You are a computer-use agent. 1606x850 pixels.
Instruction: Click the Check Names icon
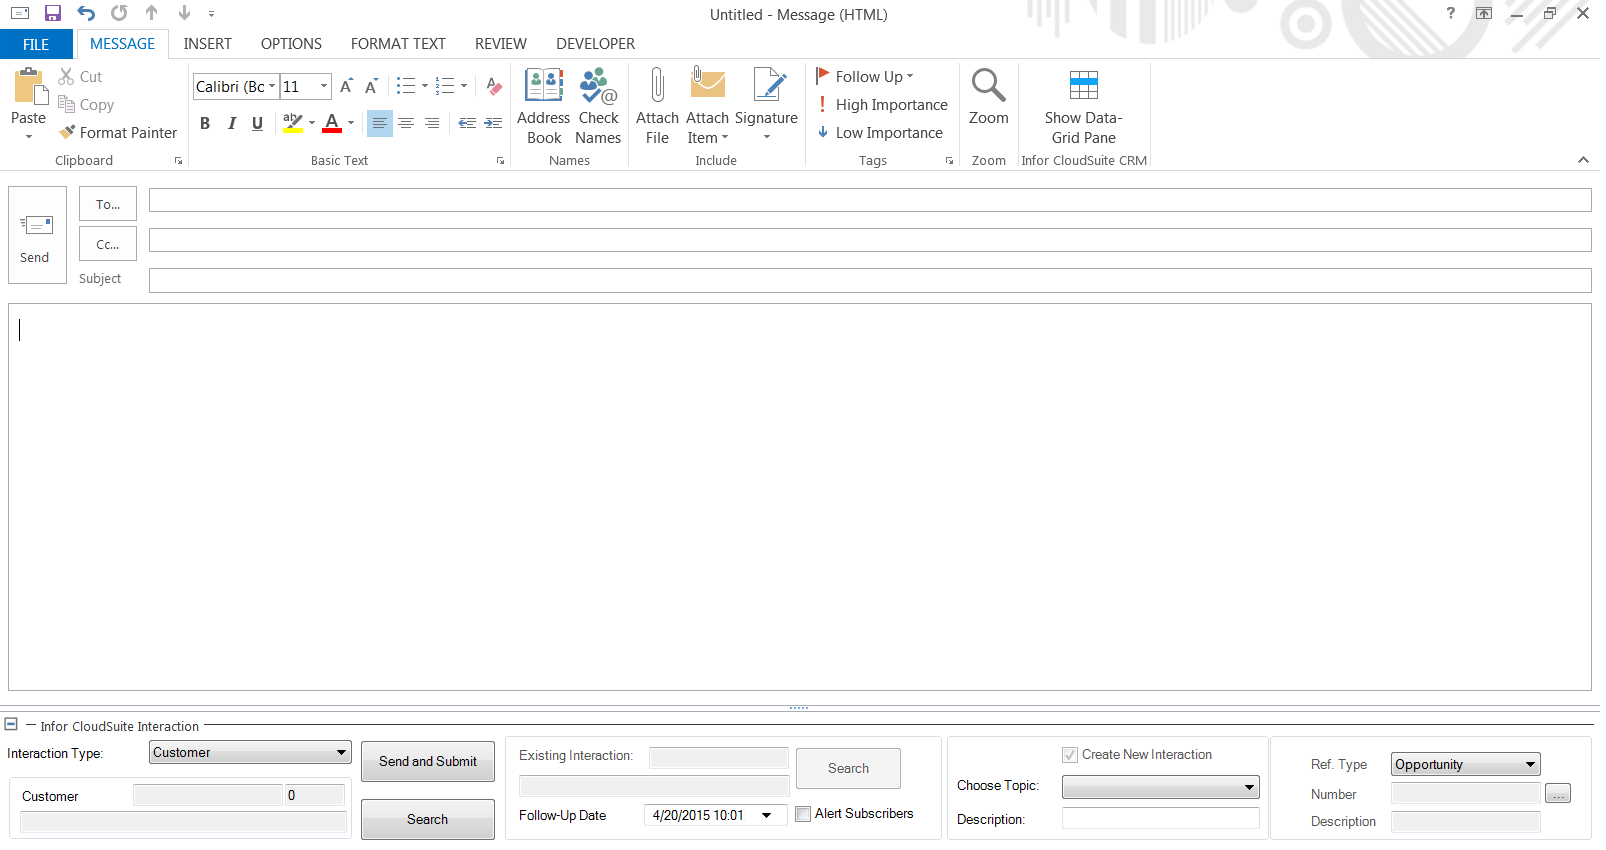pos(598,87)
